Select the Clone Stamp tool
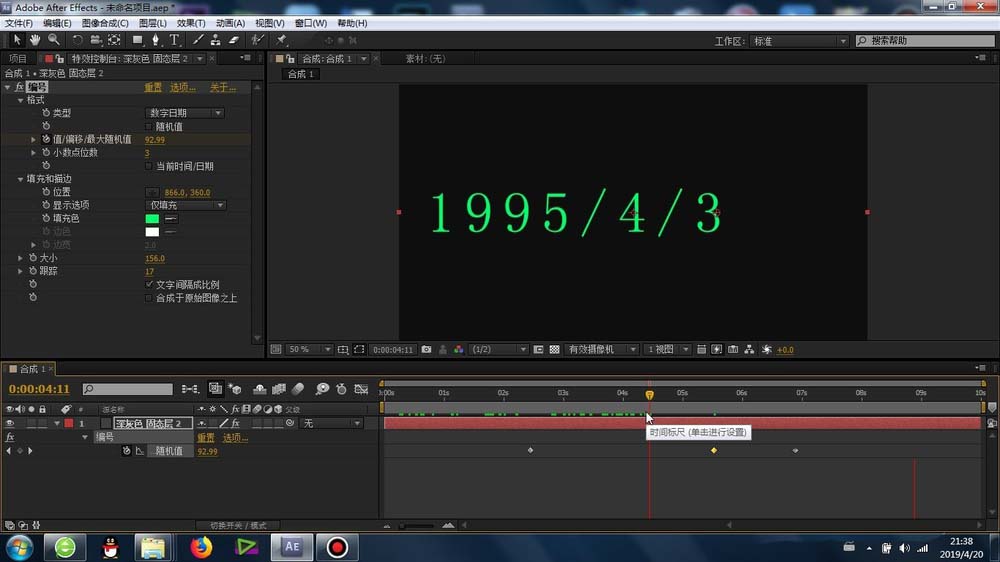 [x=215, y=40]
